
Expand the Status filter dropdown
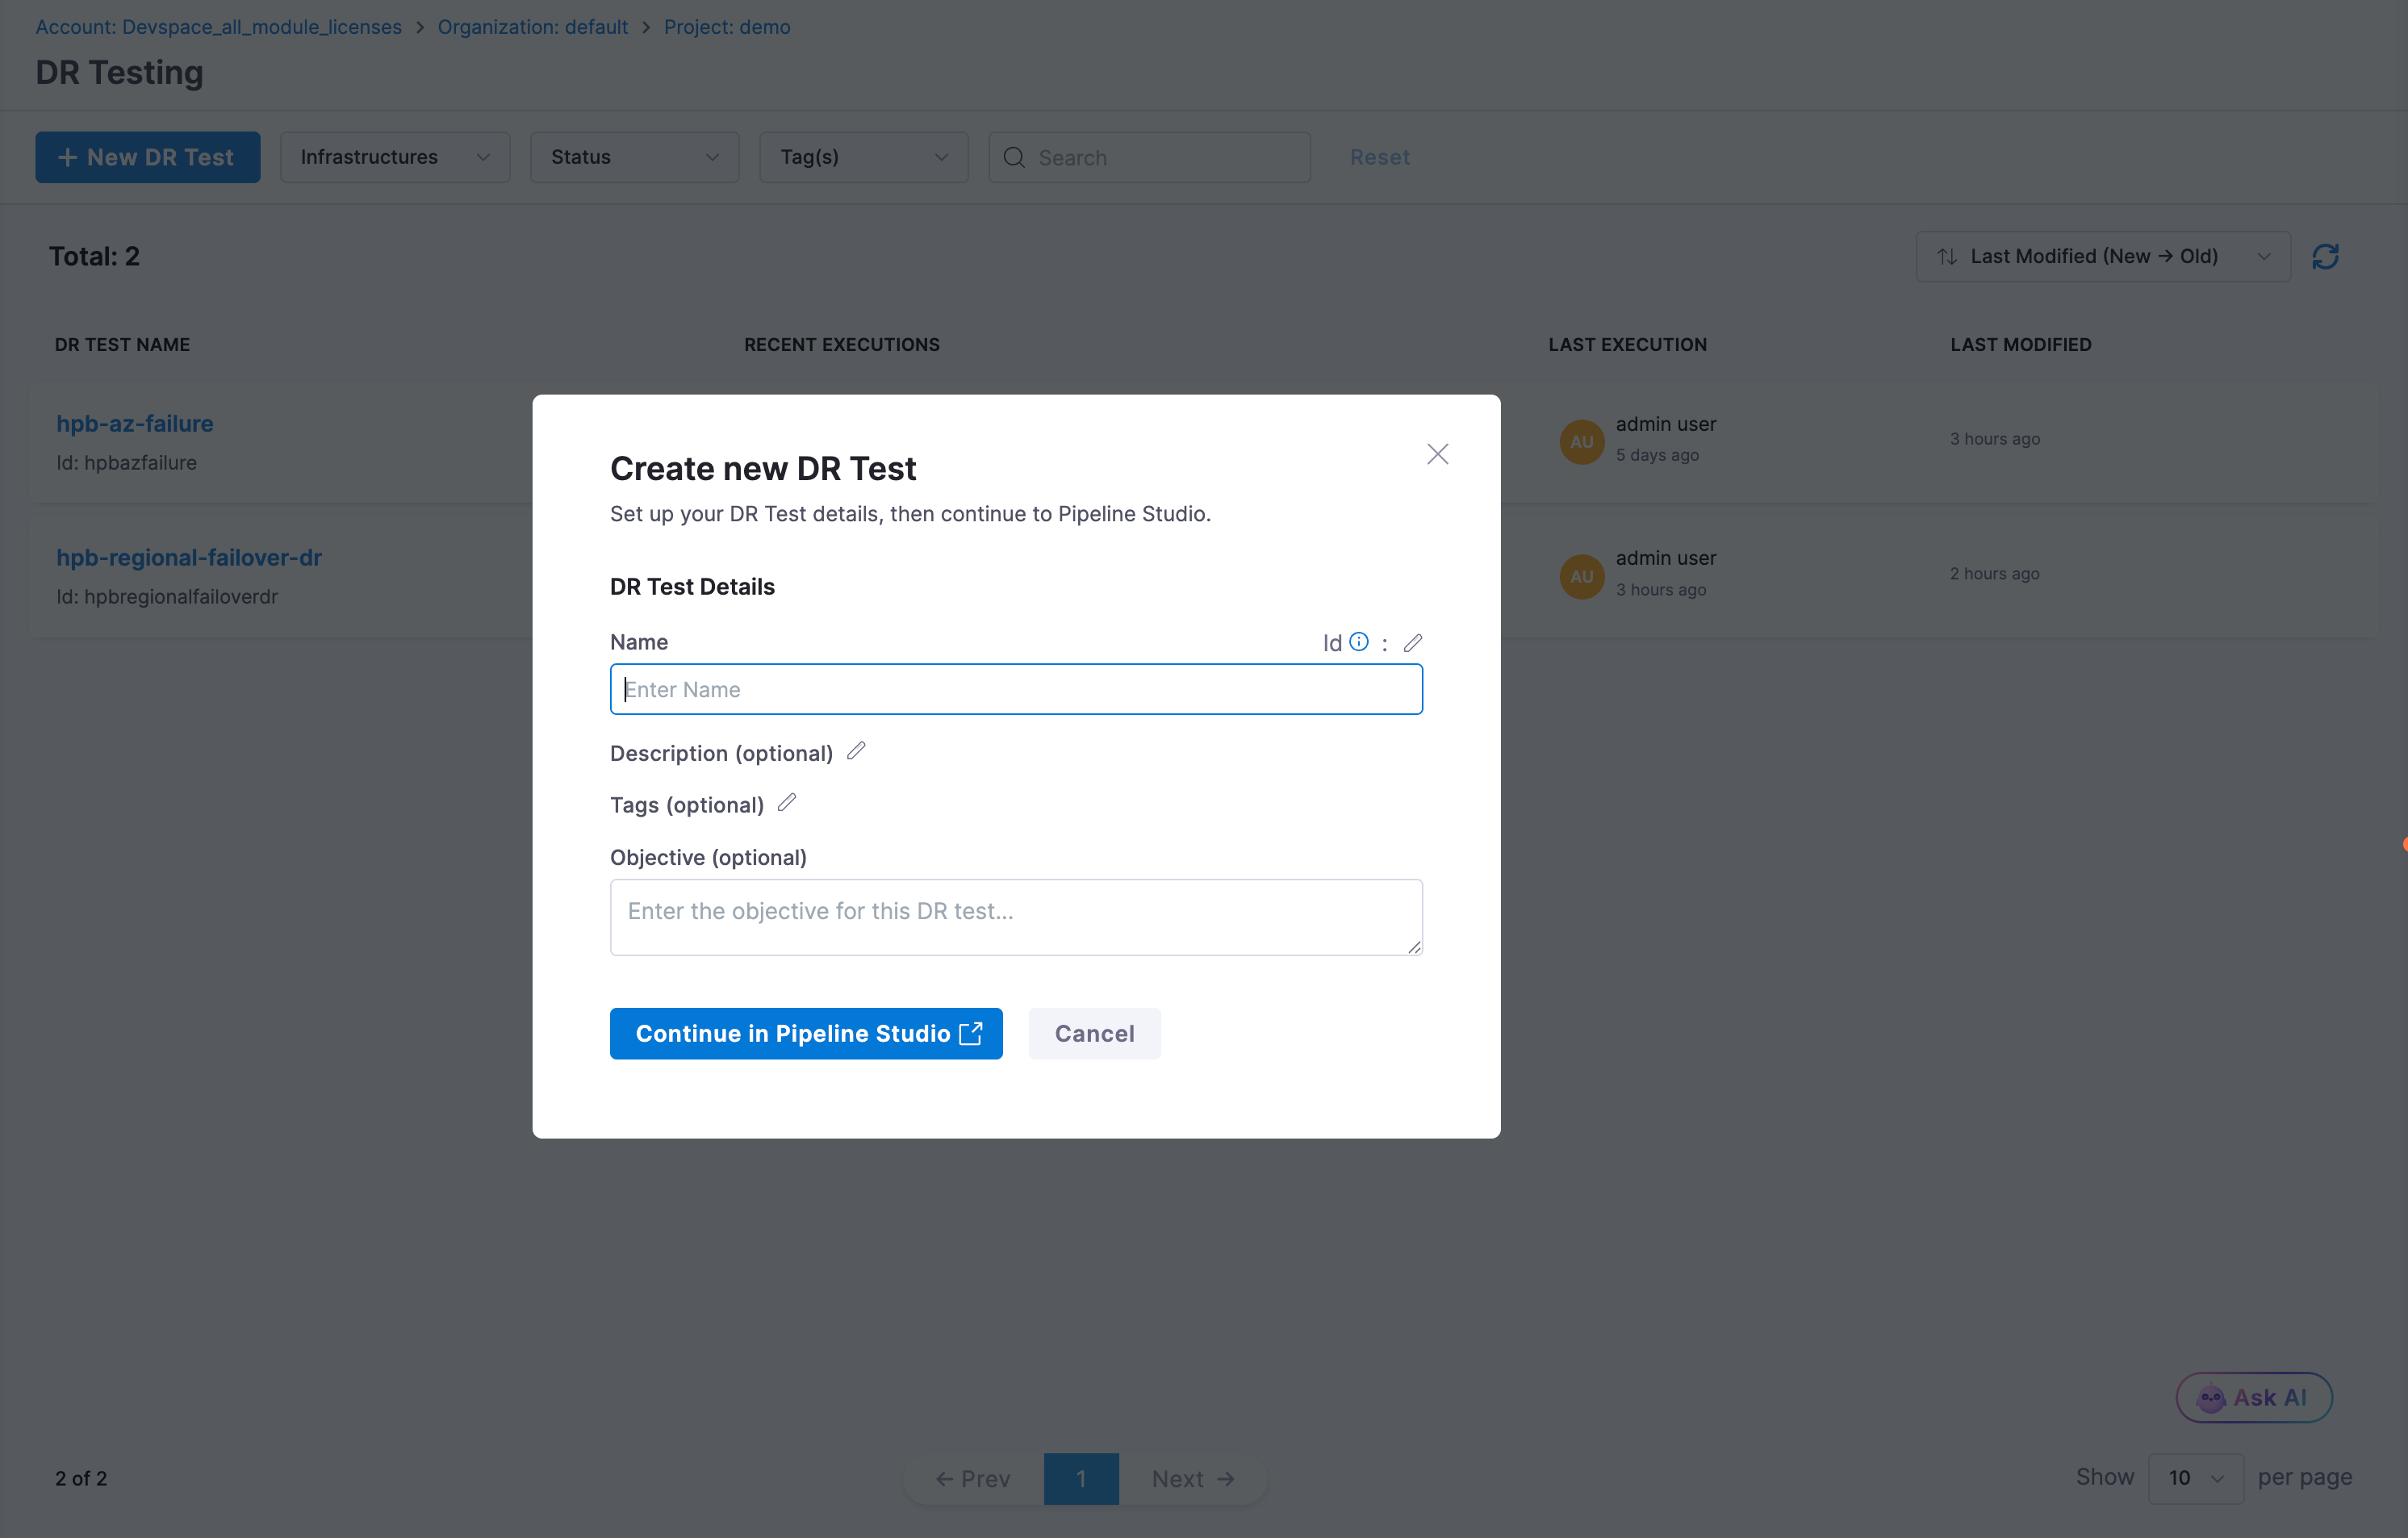(634, 157)
